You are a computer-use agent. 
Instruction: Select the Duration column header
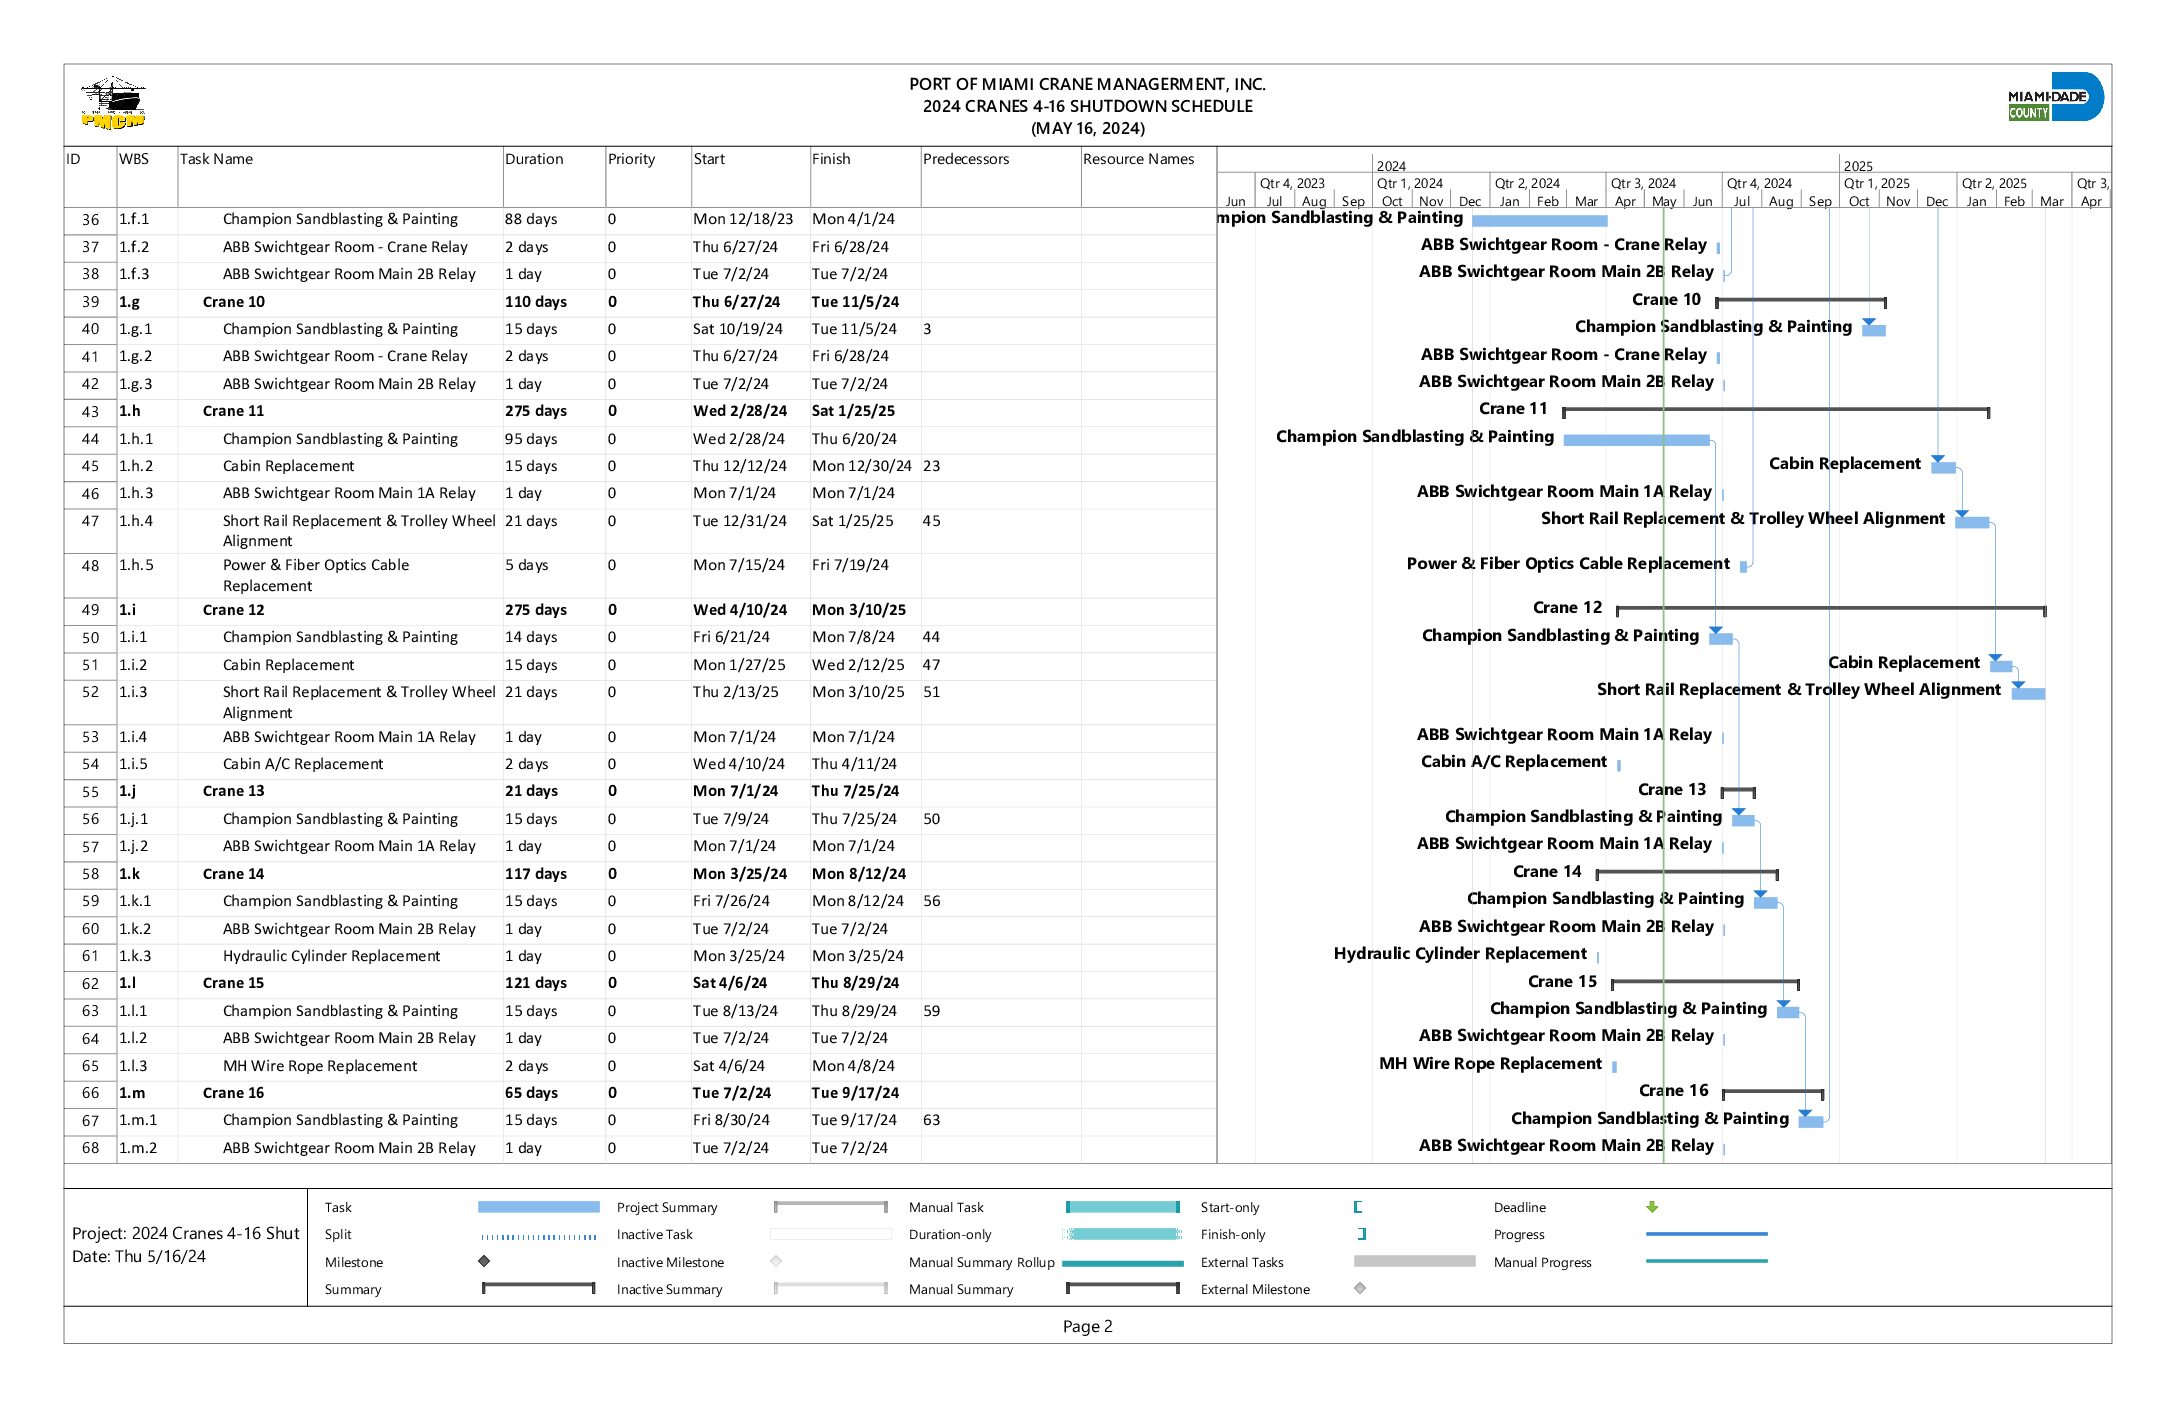tap(554, 177)
